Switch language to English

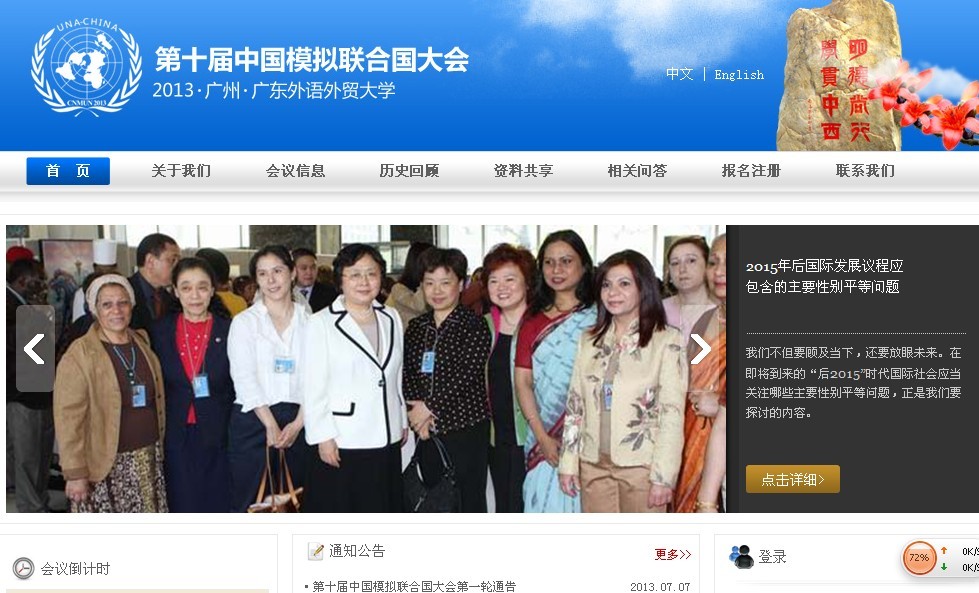pyautogui.click(x=739, y=75)
